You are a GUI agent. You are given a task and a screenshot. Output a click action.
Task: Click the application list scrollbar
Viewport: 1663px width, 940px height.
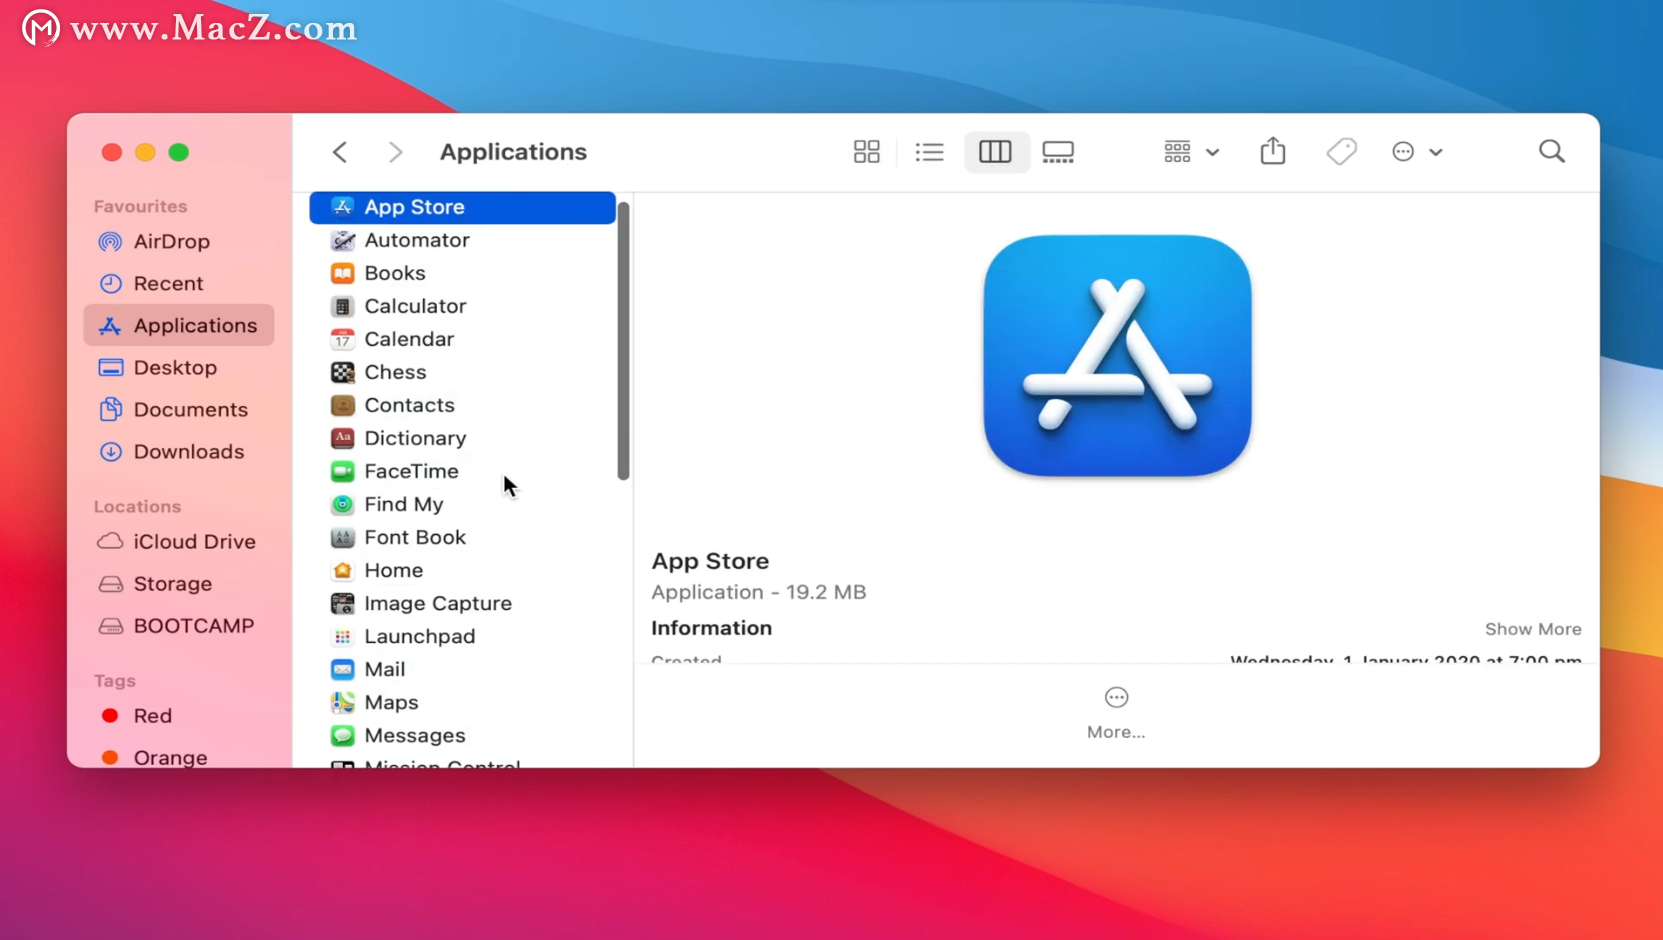click(623, 341)
